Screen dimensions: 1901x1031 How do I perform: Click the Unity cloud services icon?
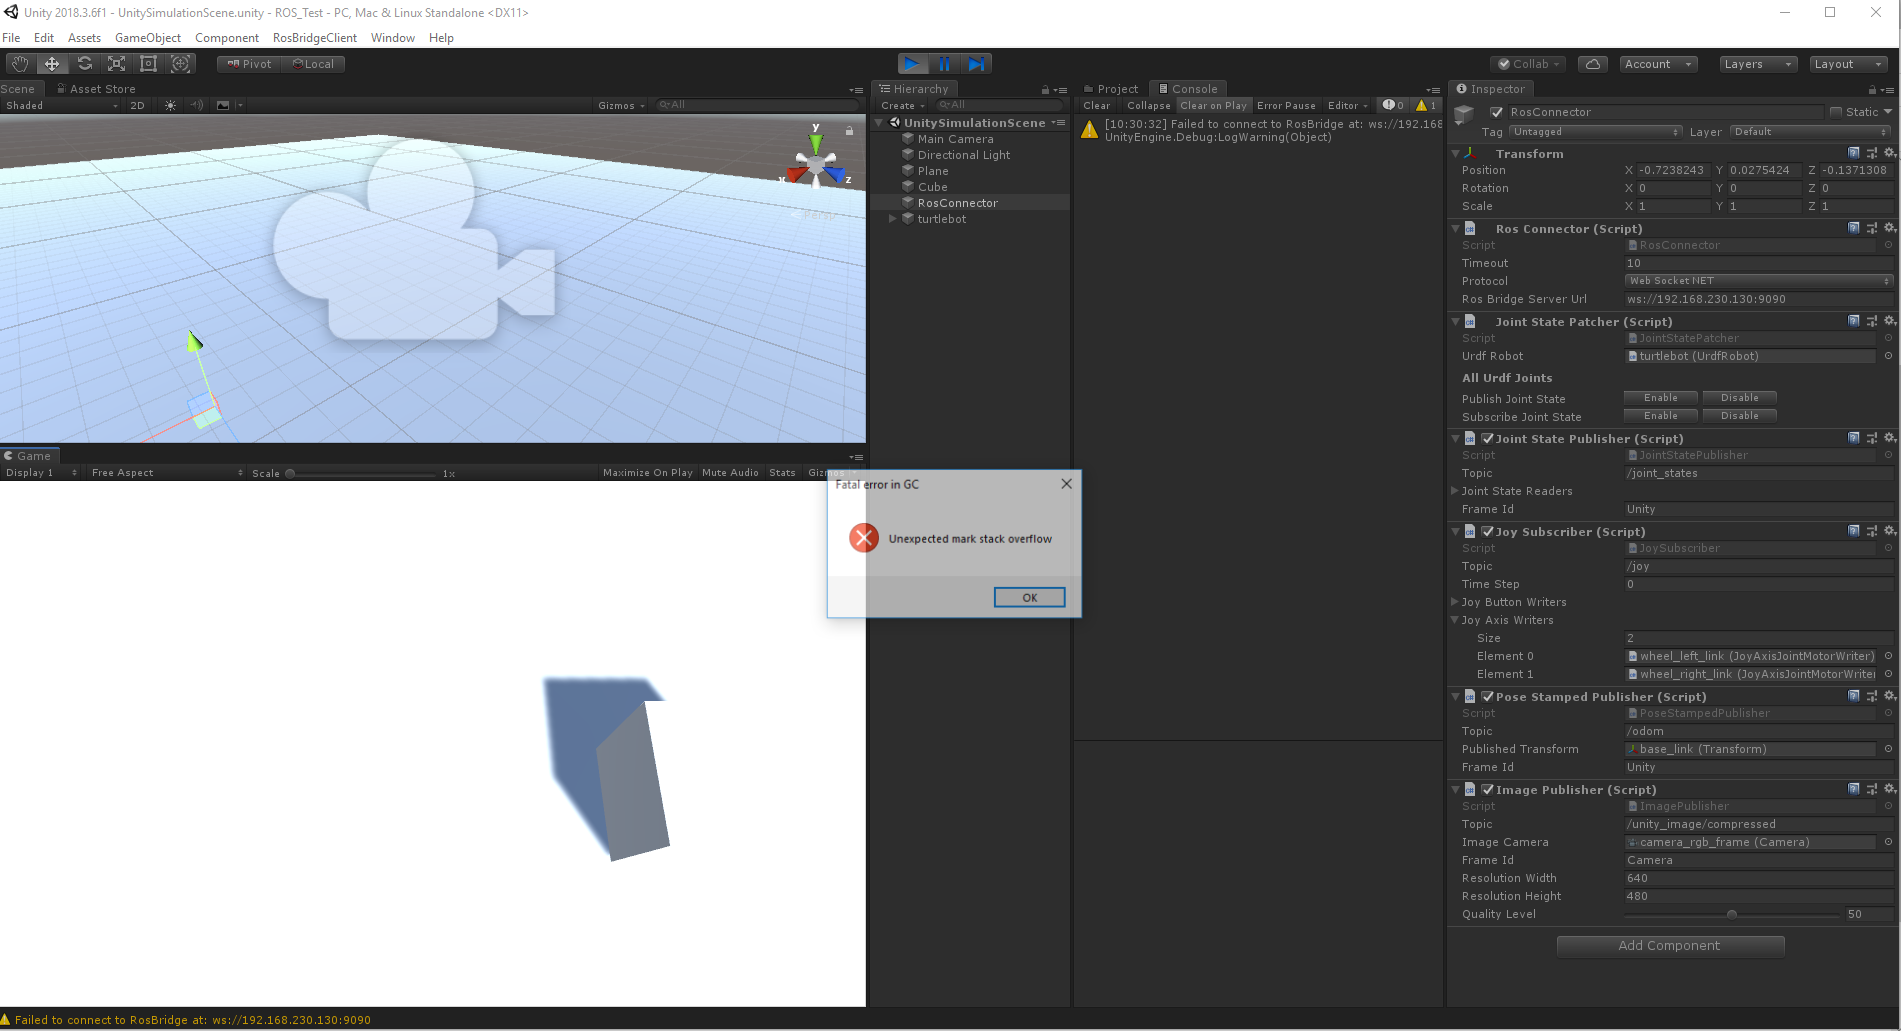pyautogui.click(x=1592, y=63)
